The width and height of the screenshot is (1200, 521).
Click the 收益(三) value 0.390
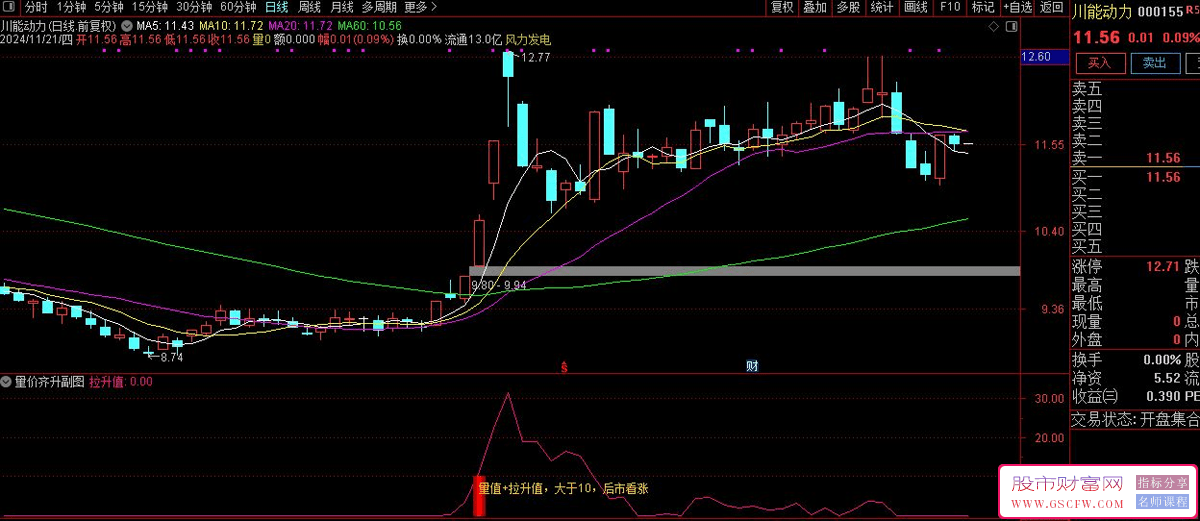pos(1162,397)
